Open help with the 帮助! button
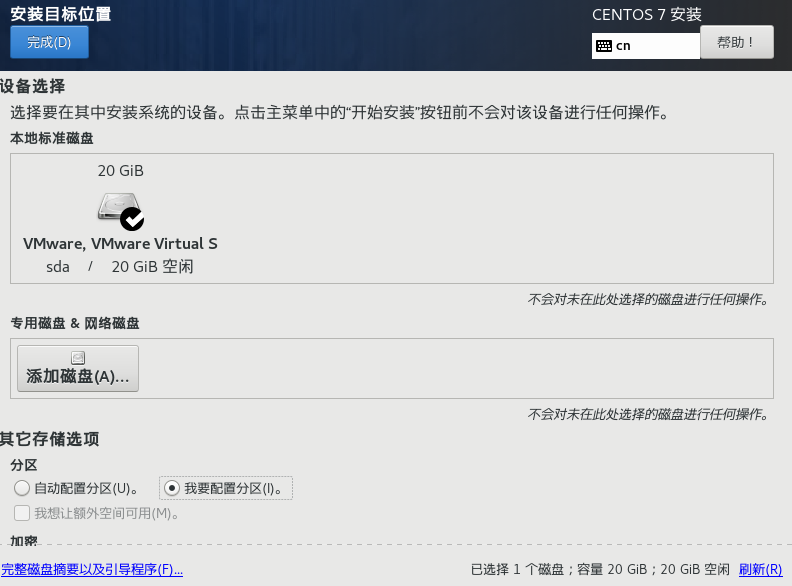The height and width of the screenshot is (586, 792). coord(736,42)
